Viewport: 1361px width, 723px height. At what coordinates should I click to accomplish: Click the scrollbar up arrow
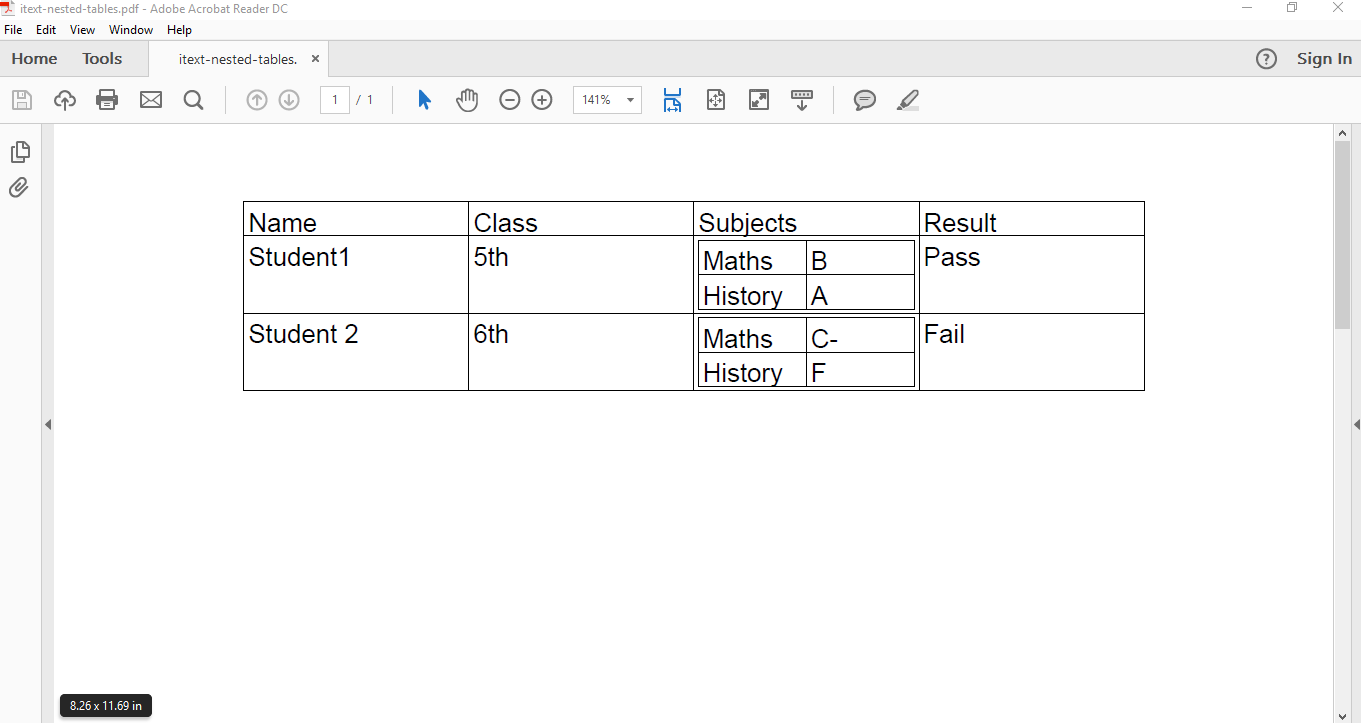coord(1343,132)
